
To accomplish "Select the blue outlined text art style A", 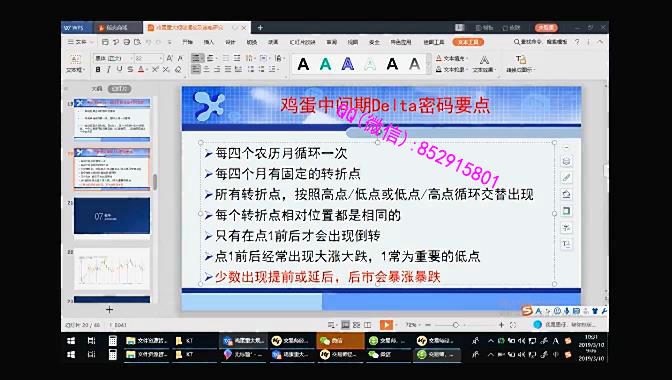I will tap(348, 64).
